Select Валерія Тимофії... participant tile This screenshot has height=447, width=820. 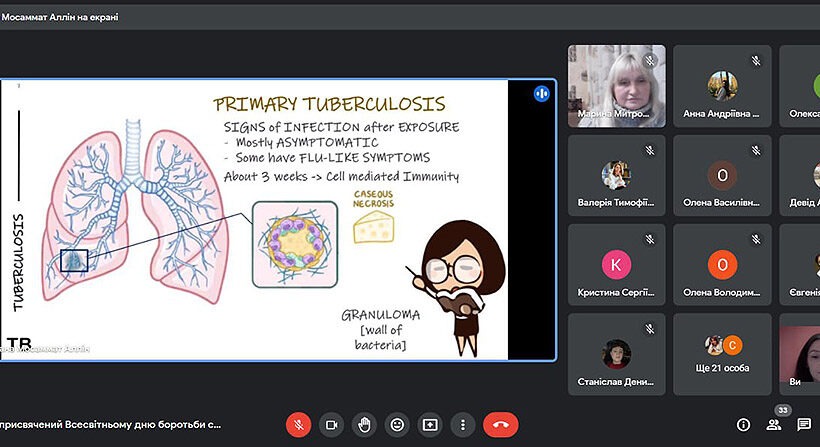coord(617,176)
